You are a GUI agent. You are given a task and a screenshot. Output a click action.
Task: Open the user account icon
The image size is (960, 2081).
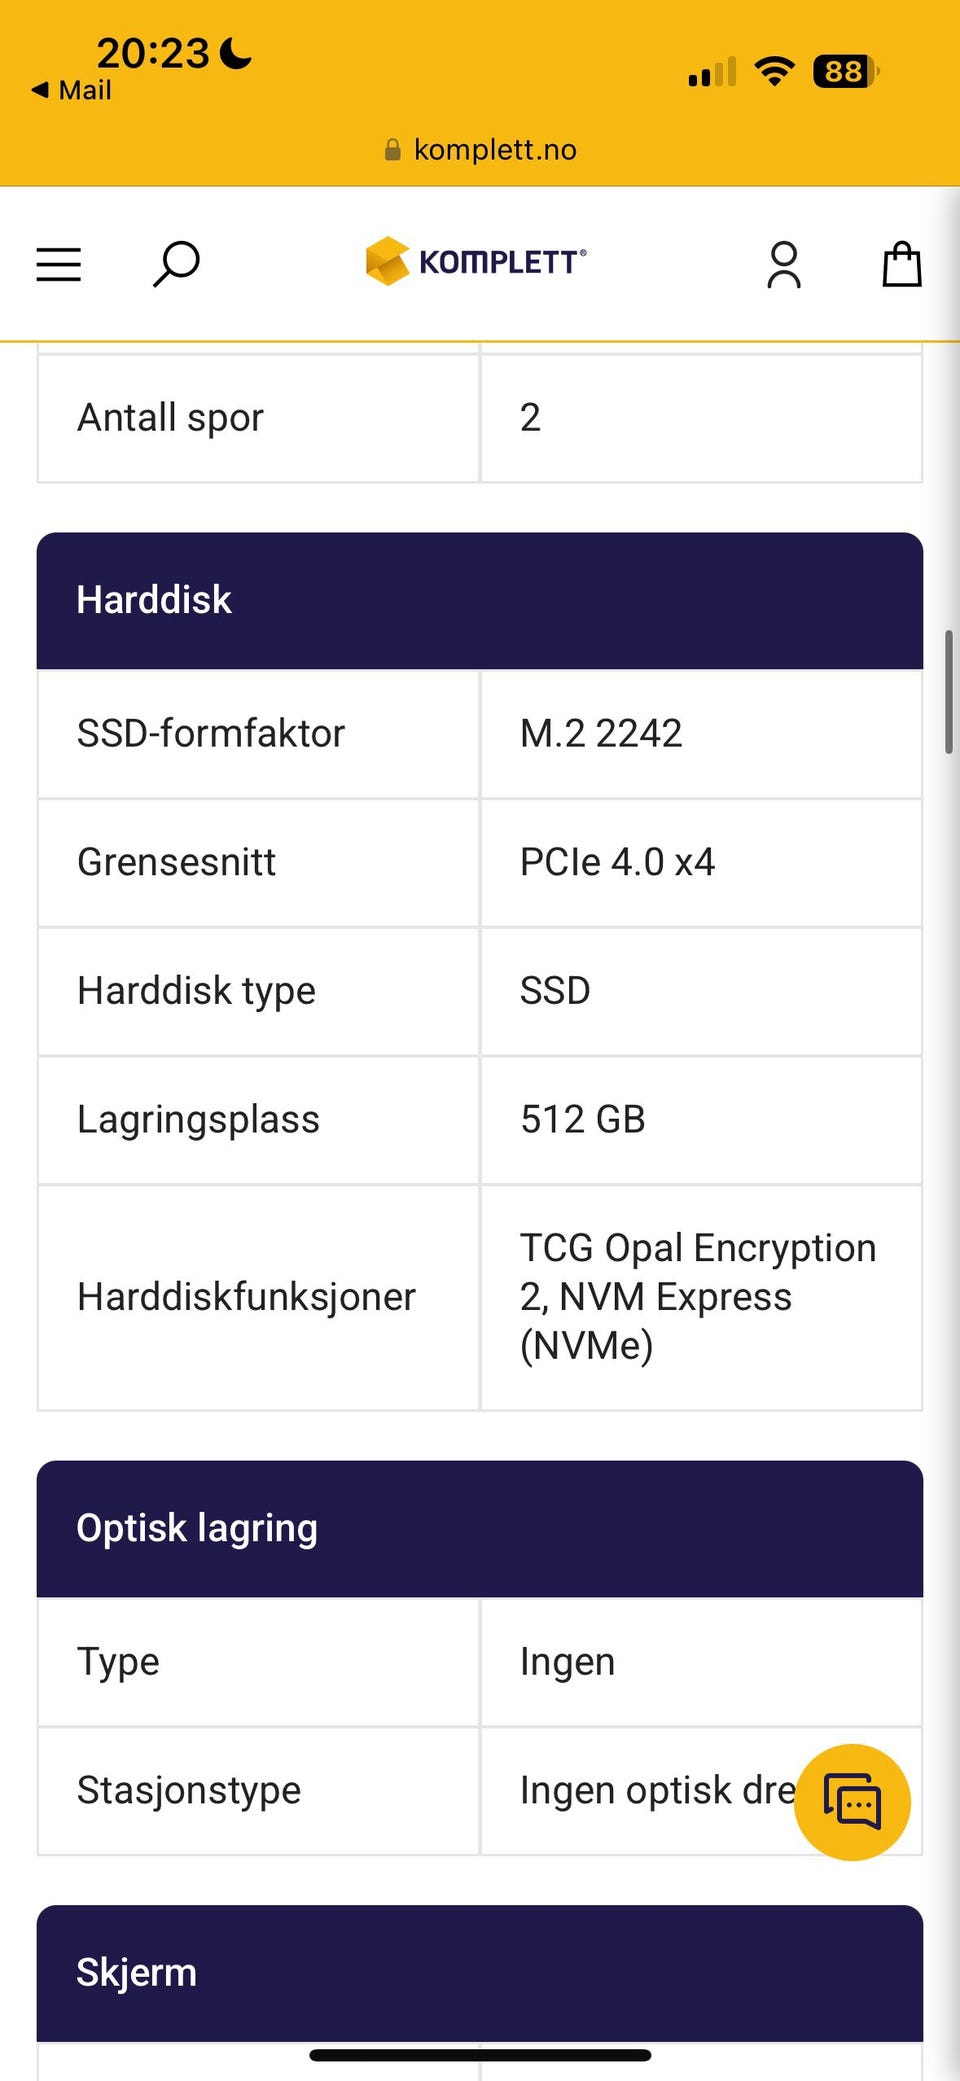tap(784, 265)
